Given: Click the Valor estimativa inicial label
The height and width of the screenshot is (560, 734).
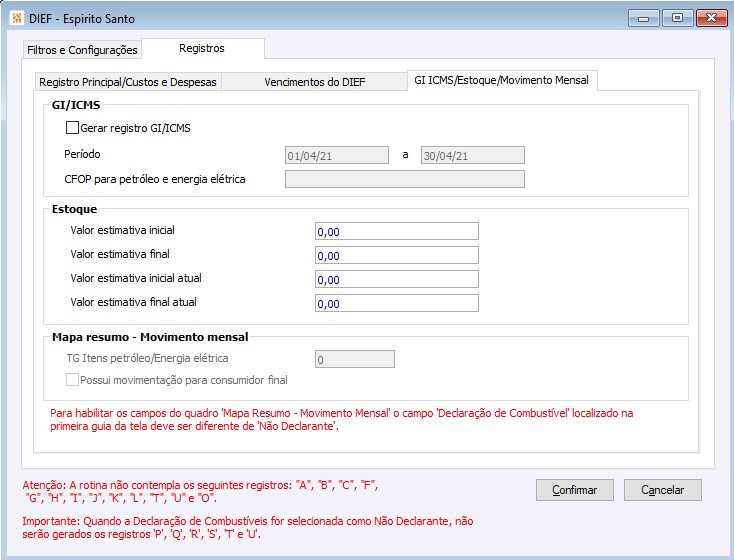Looking at the screenshot, I should (122, 230).
